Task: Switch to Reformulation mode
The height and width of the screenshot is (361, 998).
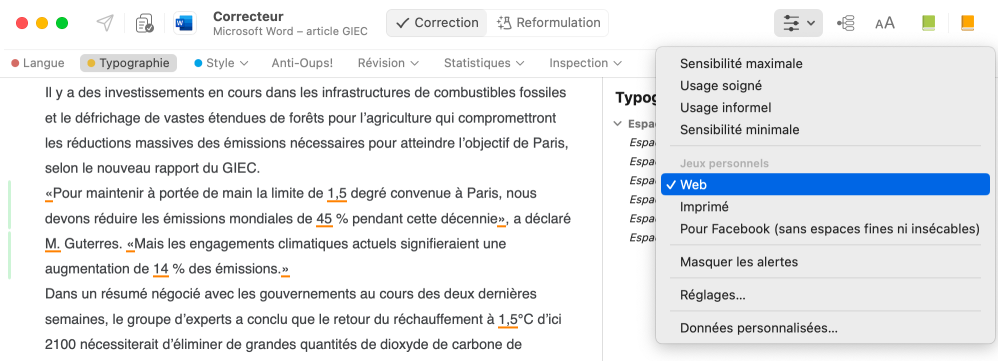Action: tap(548, 23)
